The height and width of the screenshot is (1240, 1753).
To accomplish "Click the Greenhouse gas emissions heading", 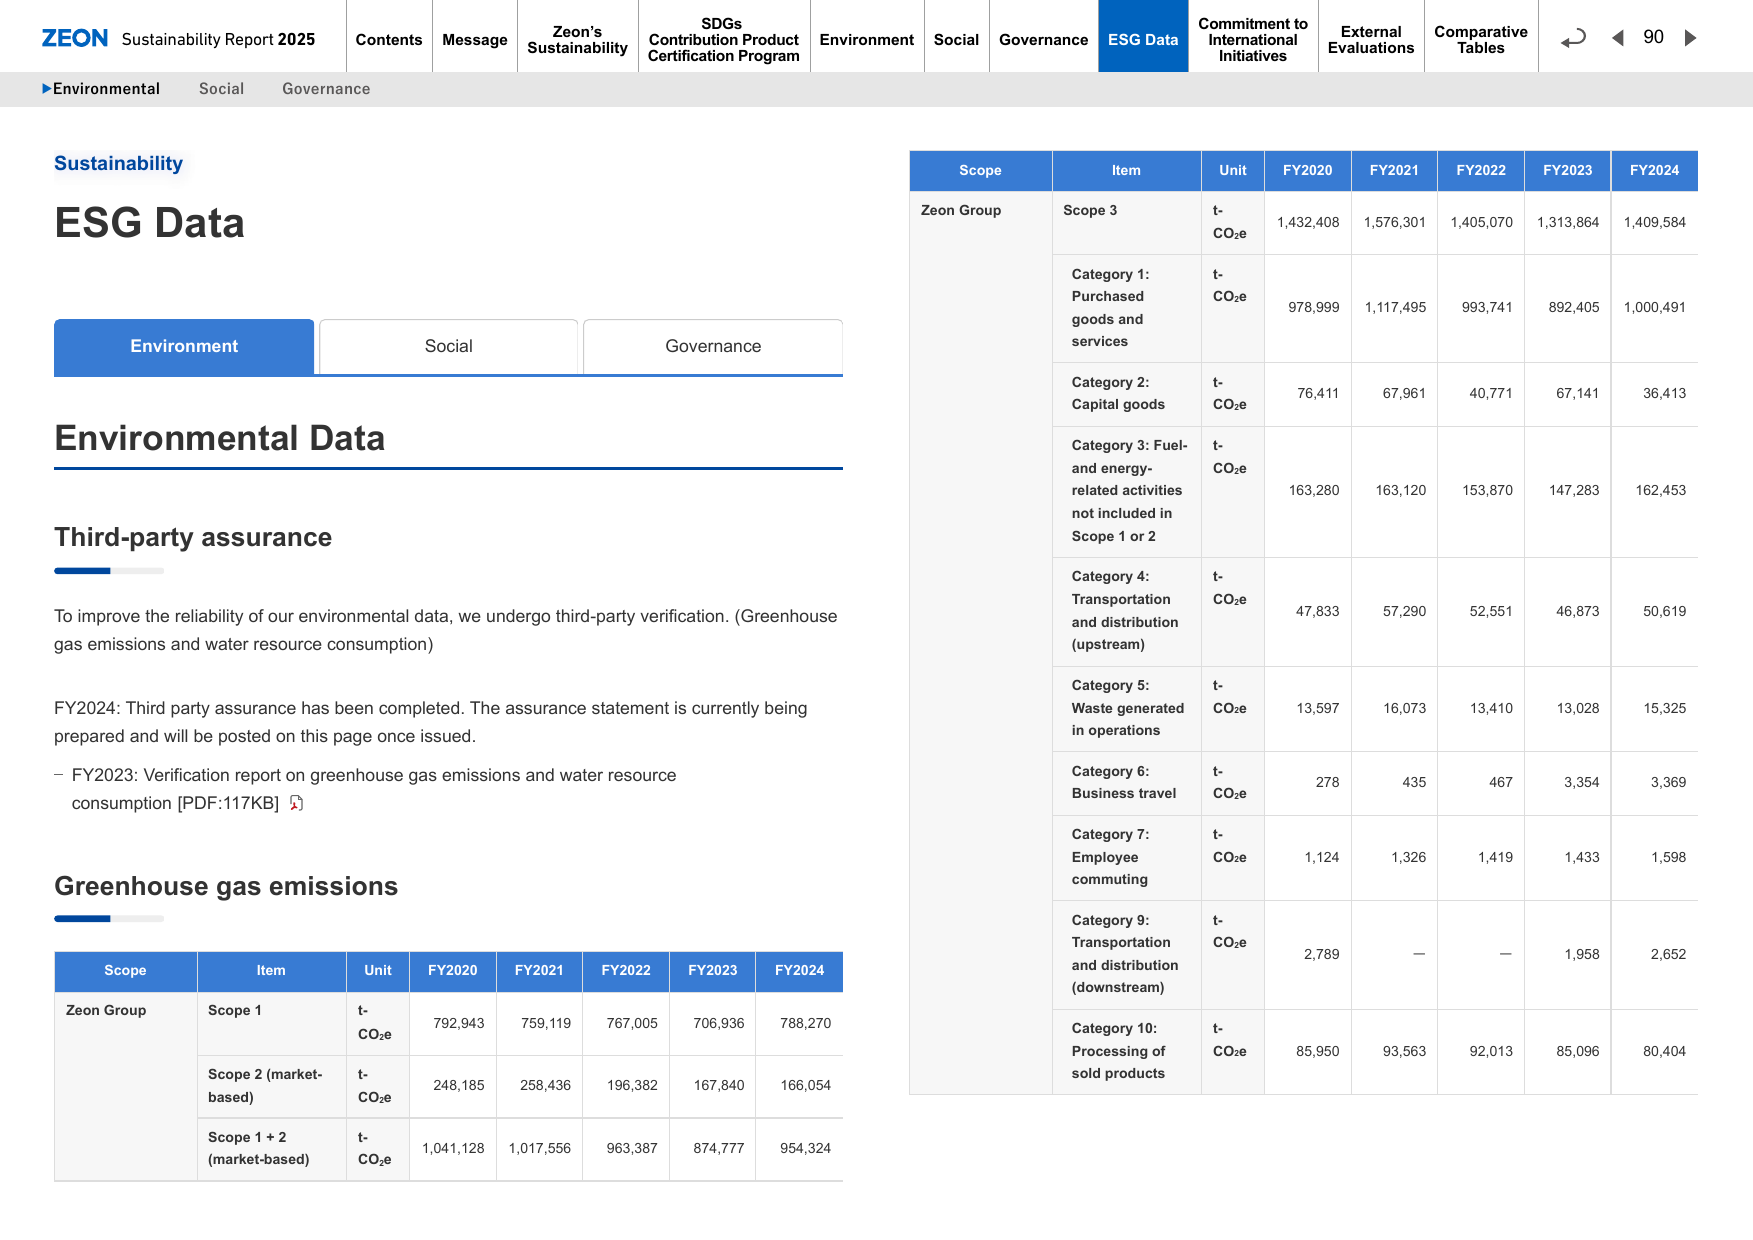I will pyautogui.click(x=226, y=886).
